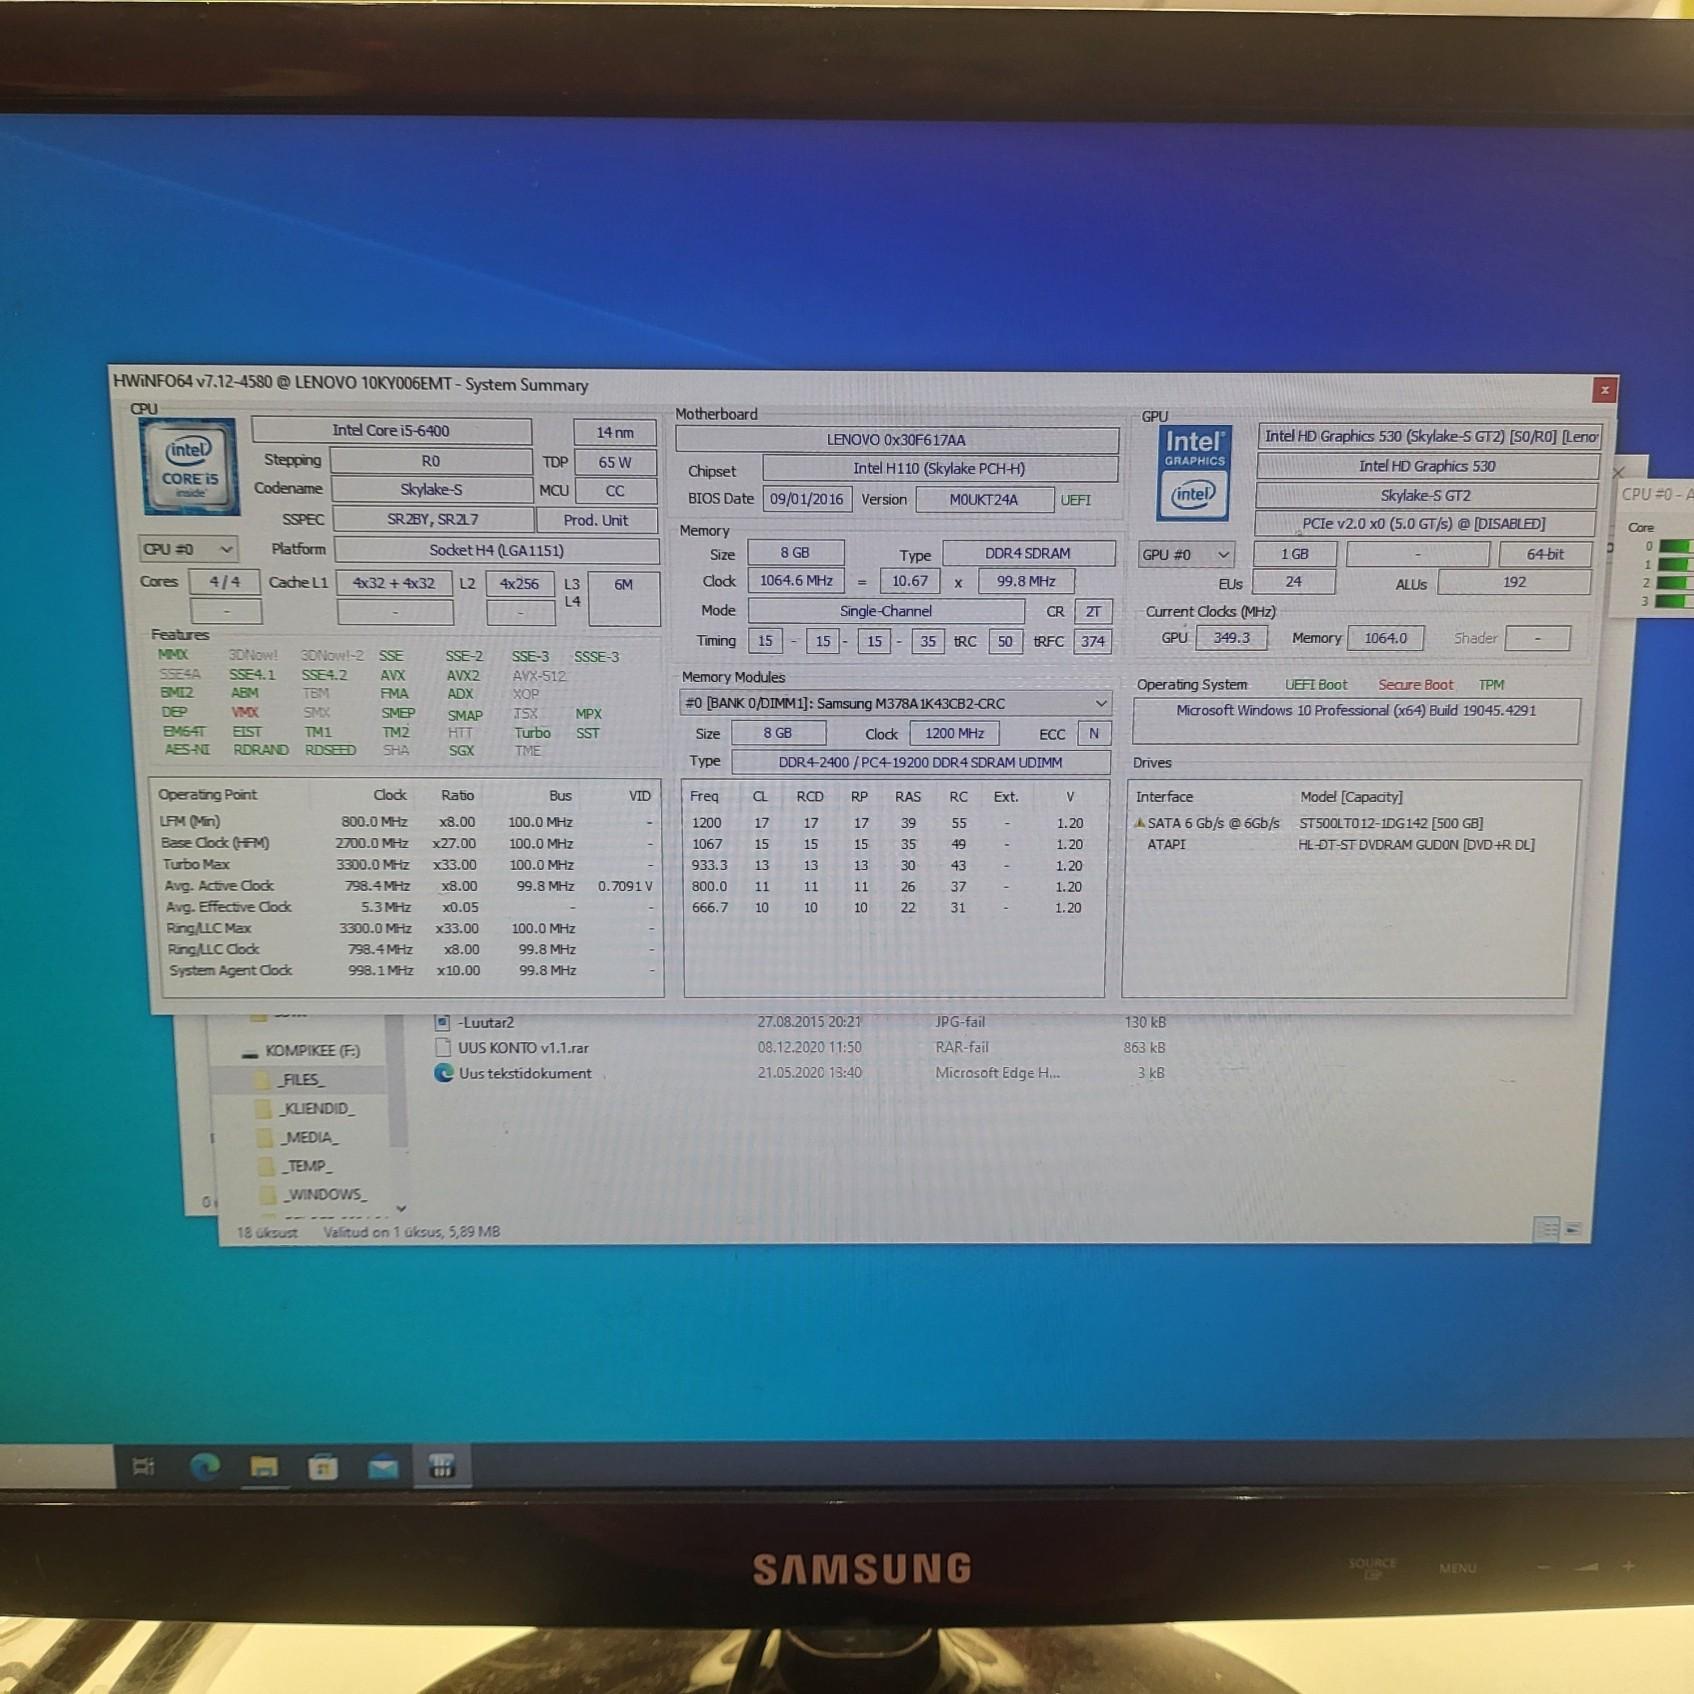Viewport: 1694px width, 1694px height.
Task: Click the UEFI Boot indicator
Action: point(1316,685)
